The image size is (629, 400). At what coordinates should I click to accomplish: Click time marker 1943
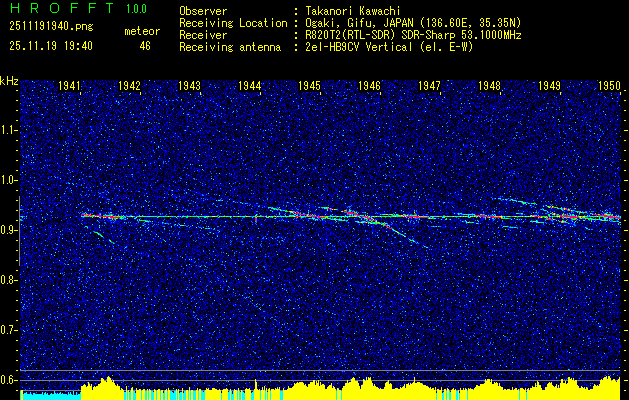(189, 85)
